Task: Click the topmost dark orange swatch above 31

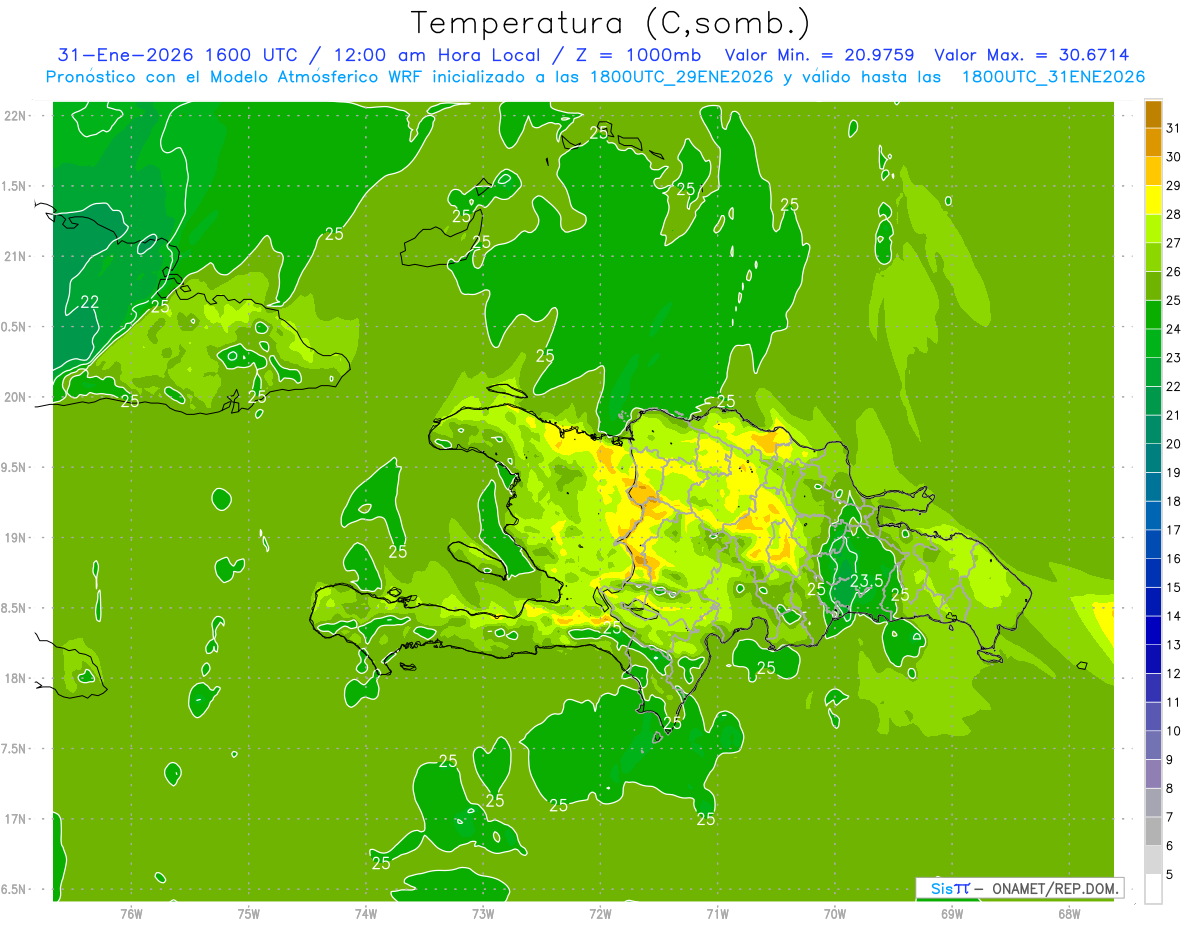Action: 1153,114
